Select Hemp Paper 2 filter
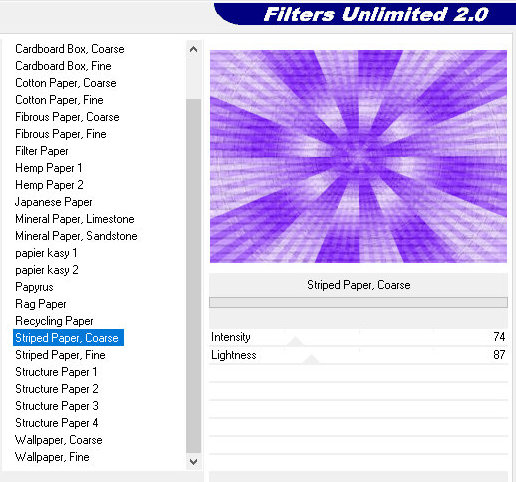This screenshot has width=516, height=482. (x=49, y=185)
